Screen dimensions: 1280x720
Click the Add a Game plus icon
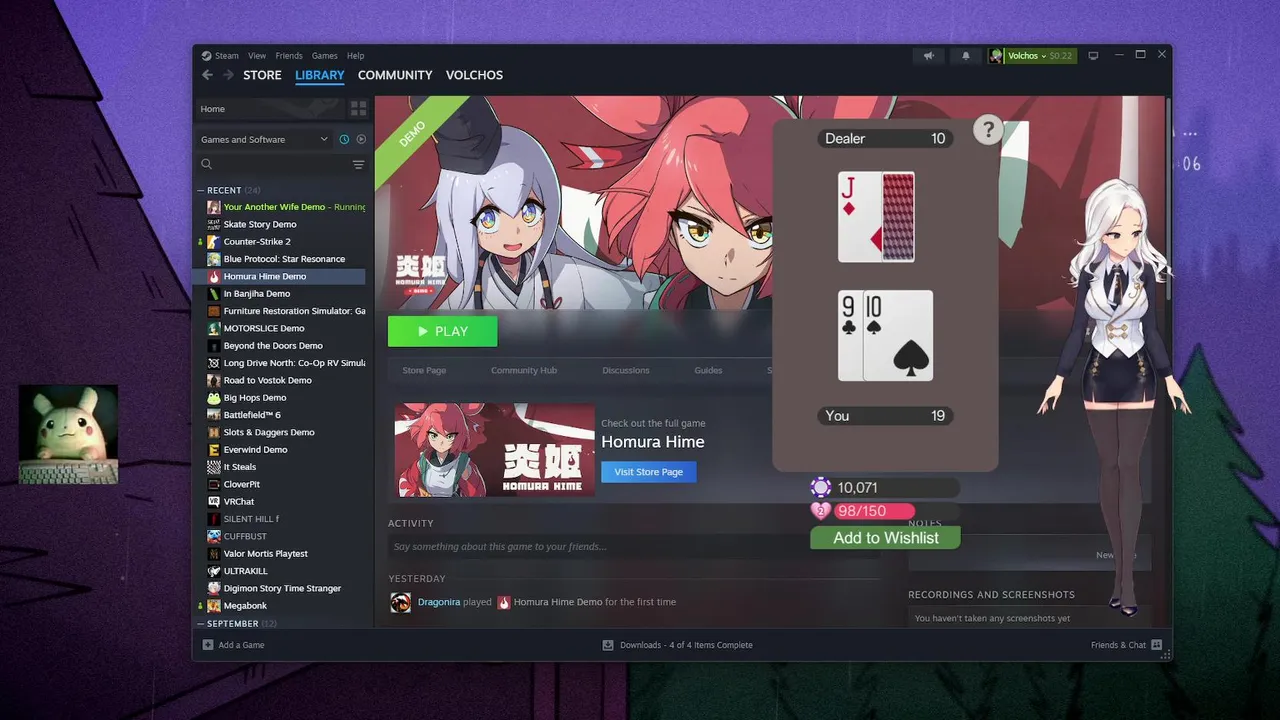(x=208, y=645)
